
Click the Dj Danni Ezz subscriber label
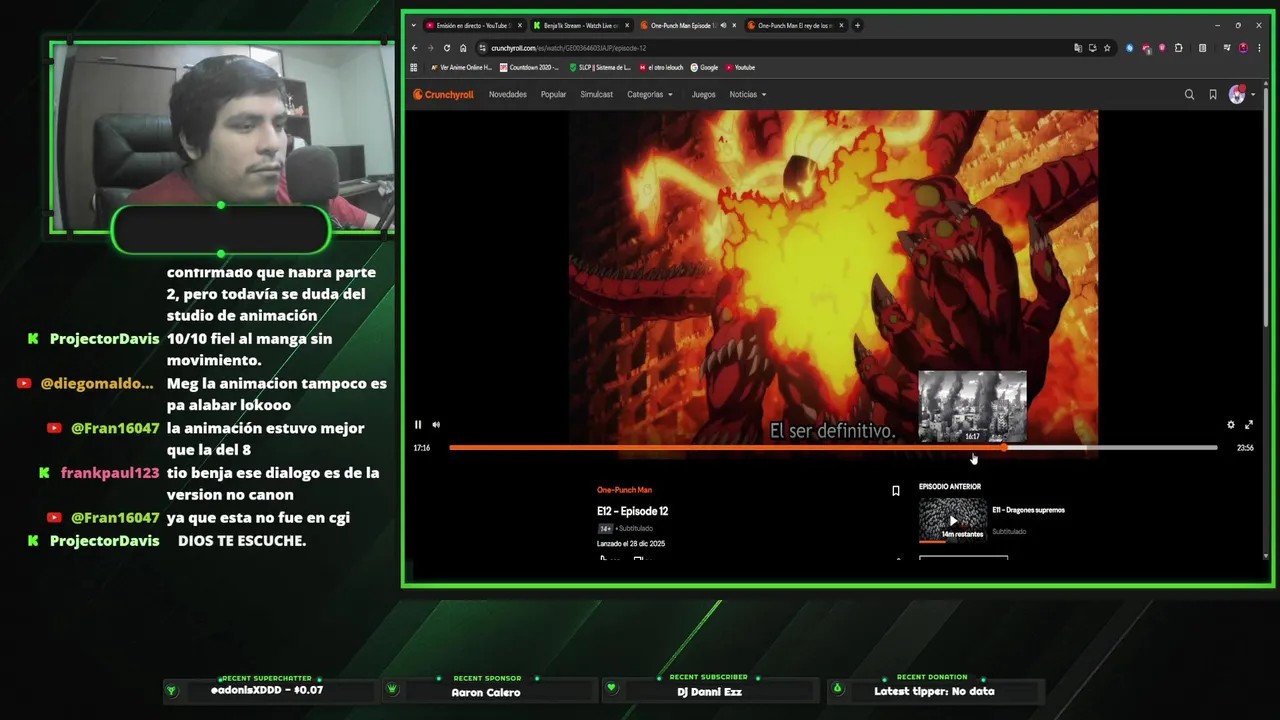710,692
